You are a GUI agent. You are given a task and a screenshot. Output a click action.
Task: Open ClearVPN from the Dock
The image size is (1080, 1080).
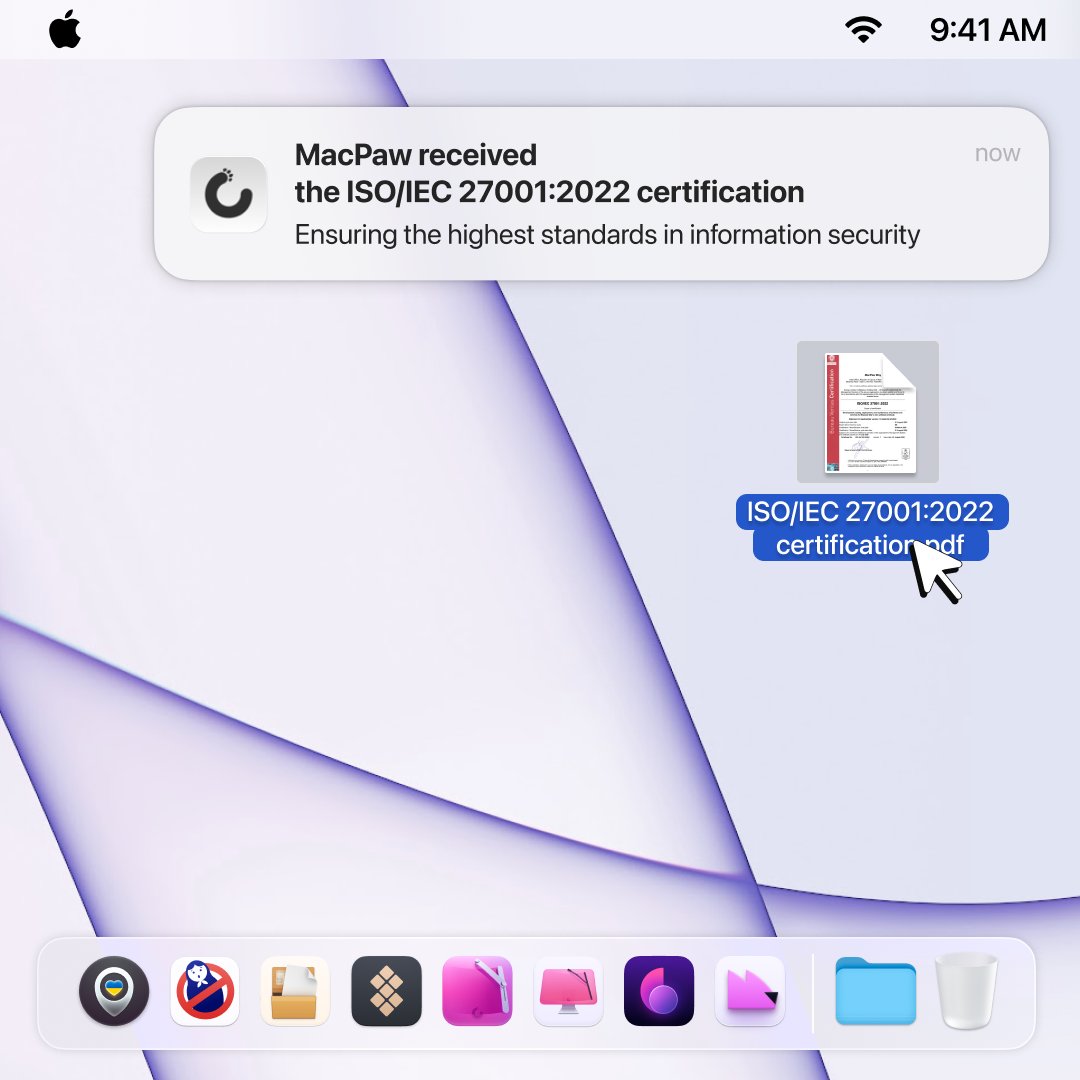click(x=113, y=993)
